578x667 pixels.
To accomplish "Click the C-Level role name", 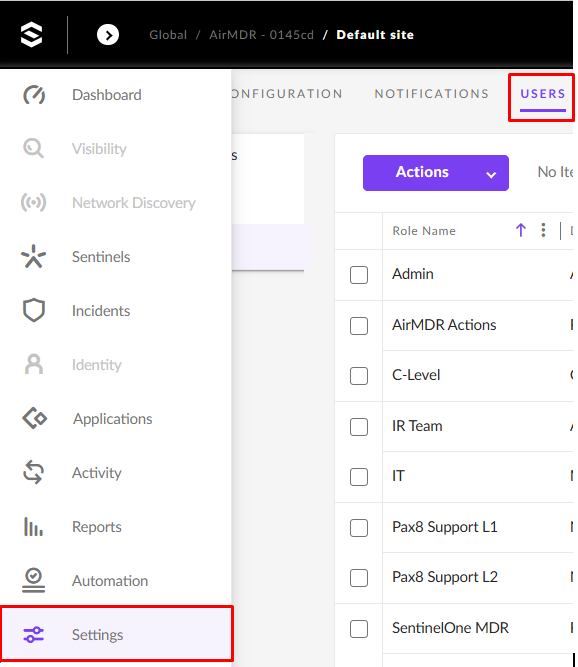I will pos(416,375).
